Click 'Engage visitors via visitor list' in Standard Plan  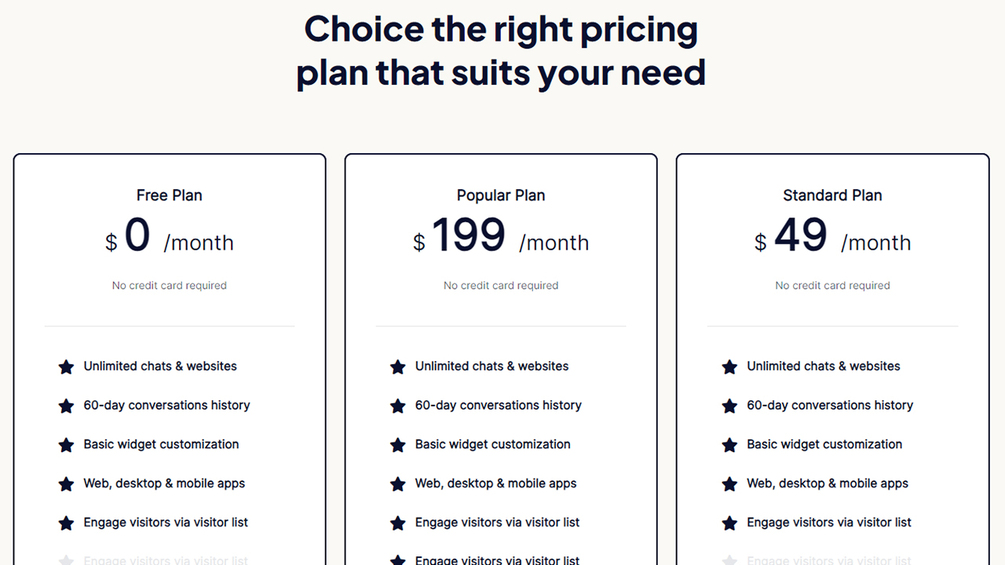click(829, 522)
